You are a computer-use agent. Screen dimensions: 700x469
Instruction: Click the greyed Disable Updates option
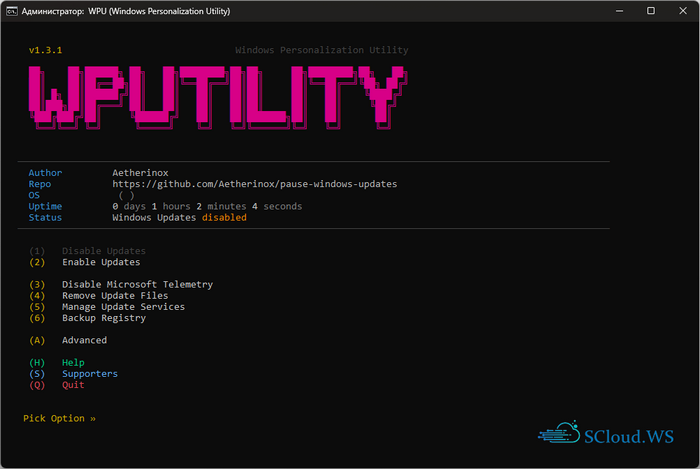(104, 251)
